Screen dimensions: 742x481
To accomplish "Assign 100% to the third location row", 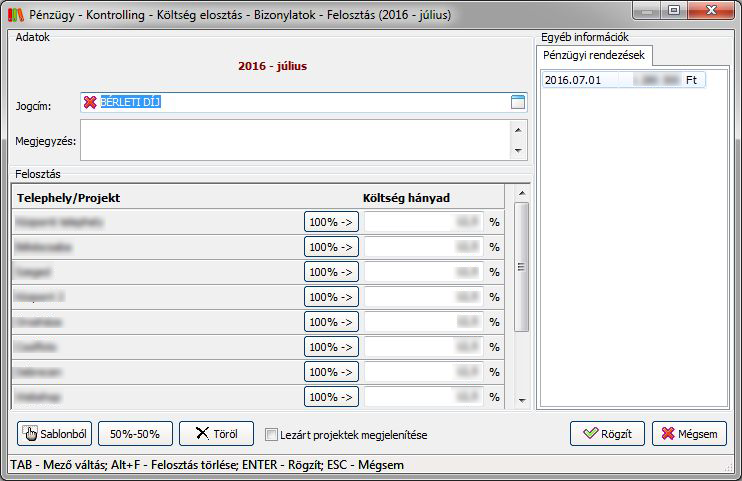I will click(x=331, y=272).
